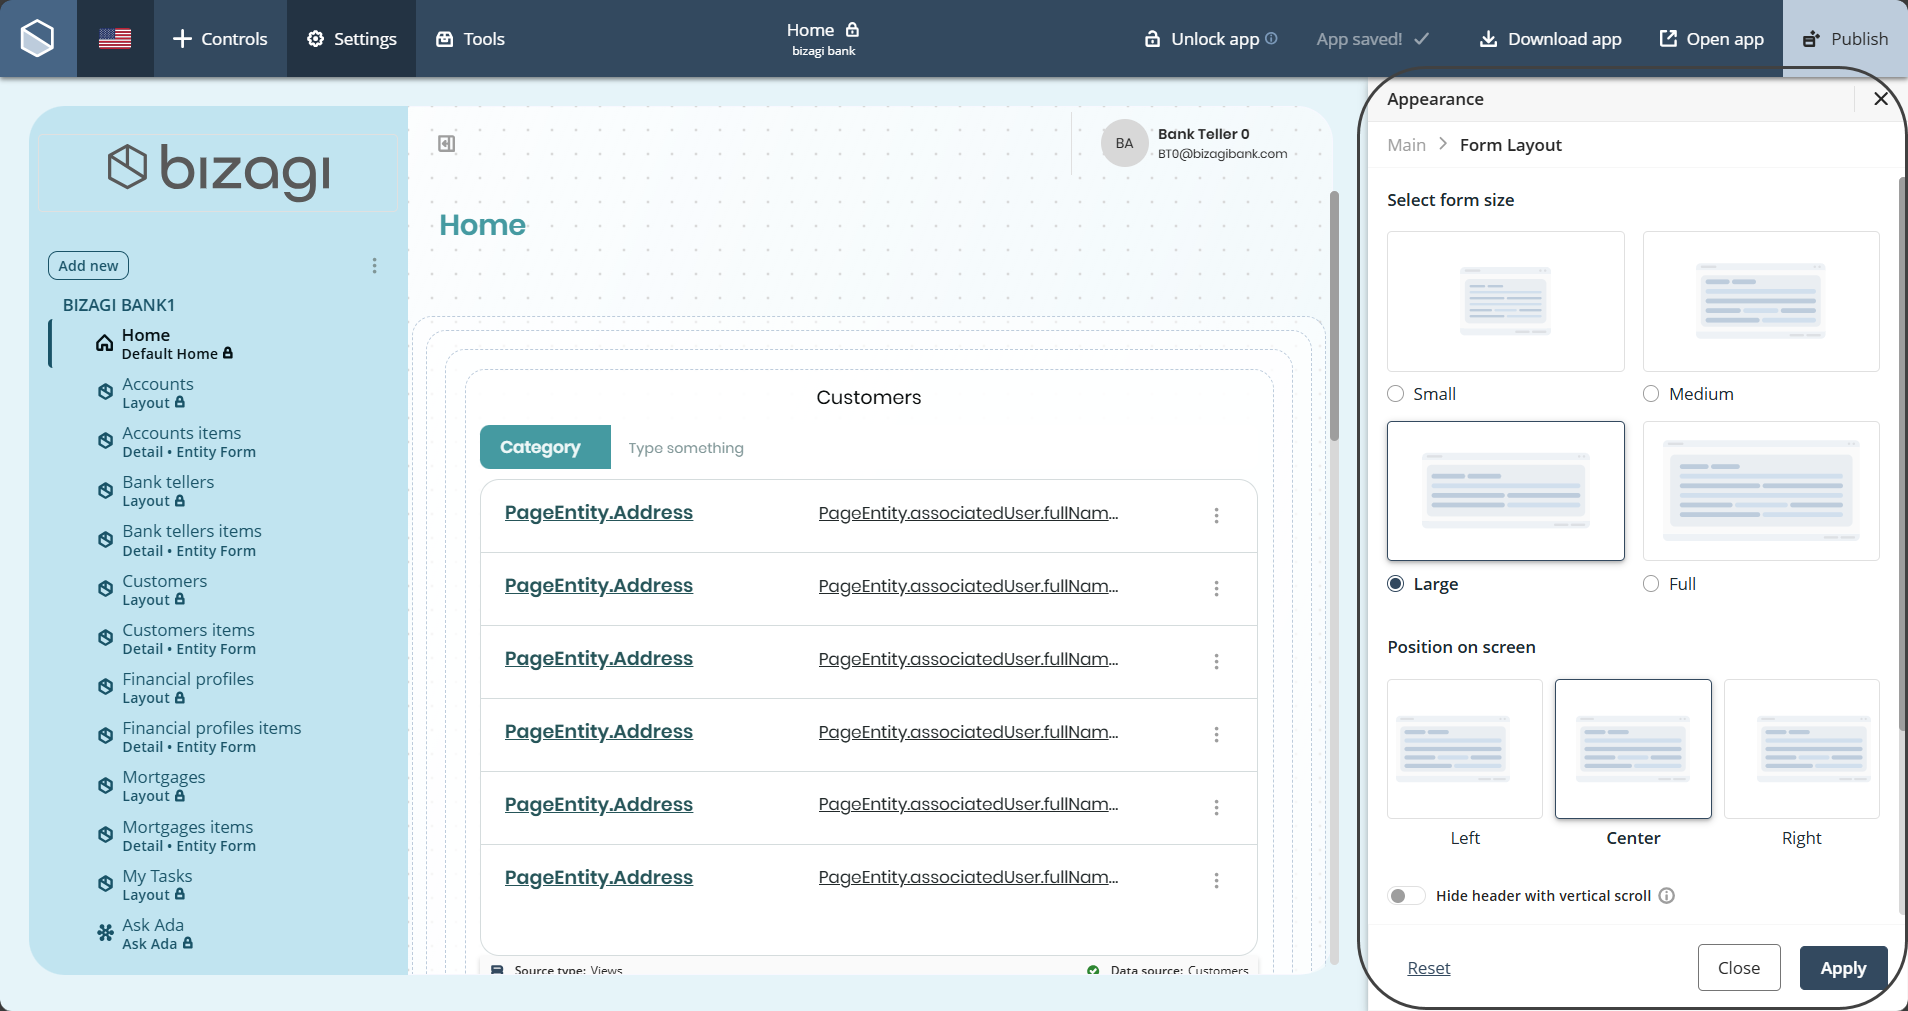Screen dimensions: 1908x1011
Task: Click the canvas vertical scrollbar
Action: coord(1334,315)
